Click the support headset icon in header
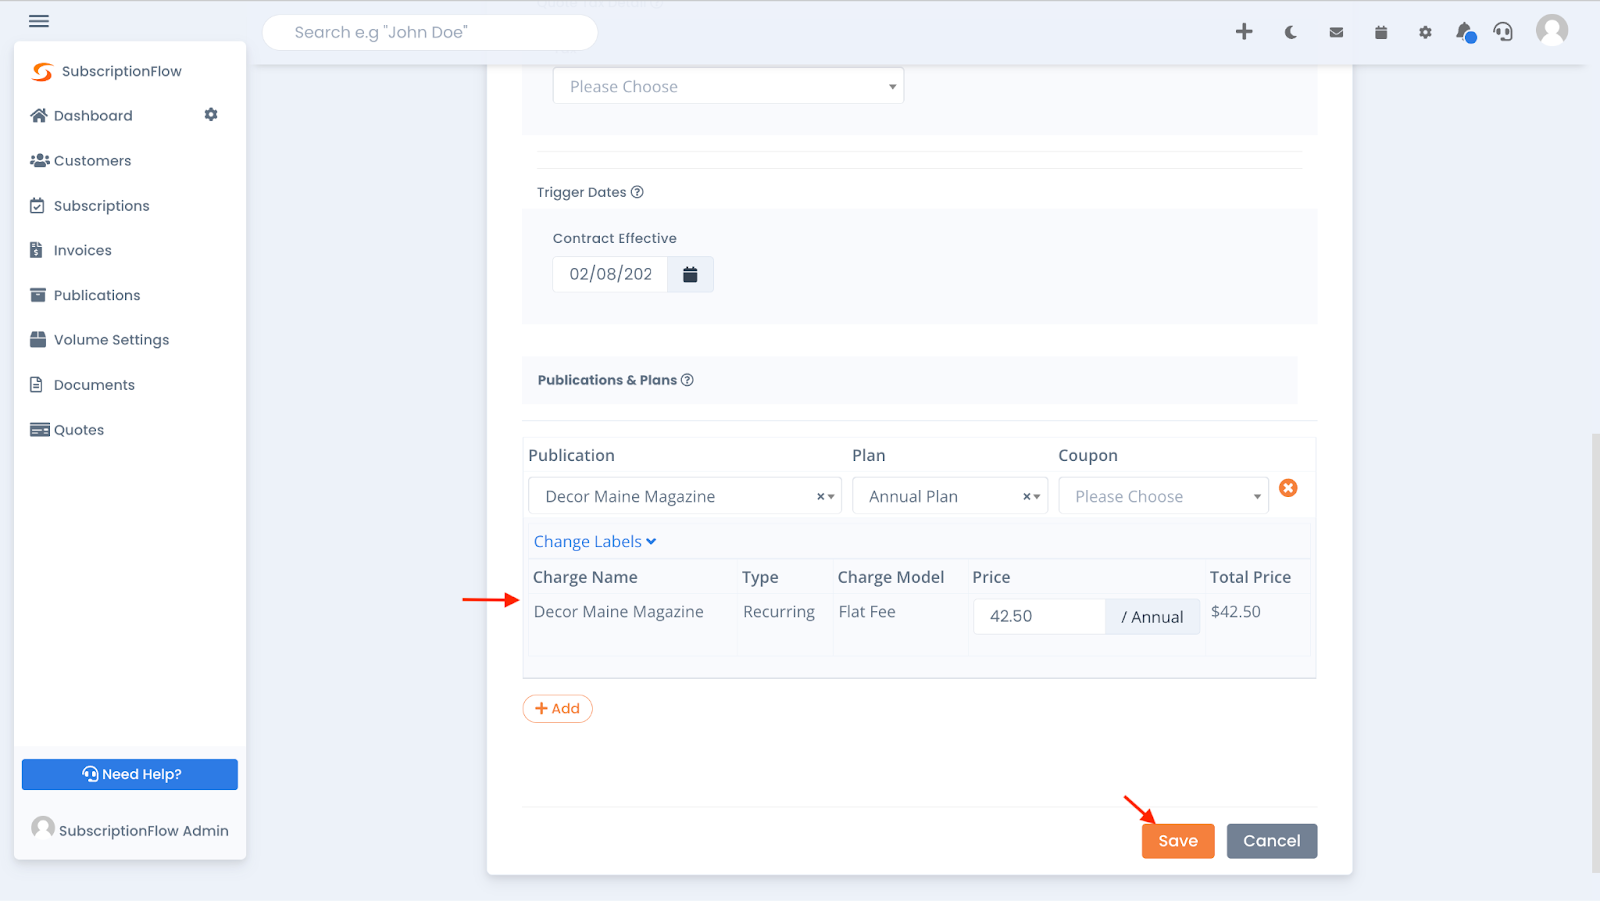Image resolution: width=1600 pixels, height=901 pixels. (x=1503, y=32)
